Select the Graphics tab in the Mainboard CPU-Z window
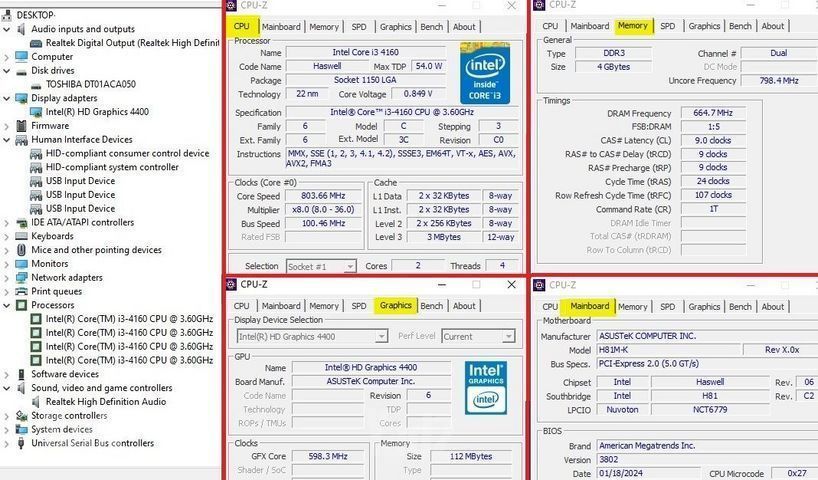 [x=704, y=307]
